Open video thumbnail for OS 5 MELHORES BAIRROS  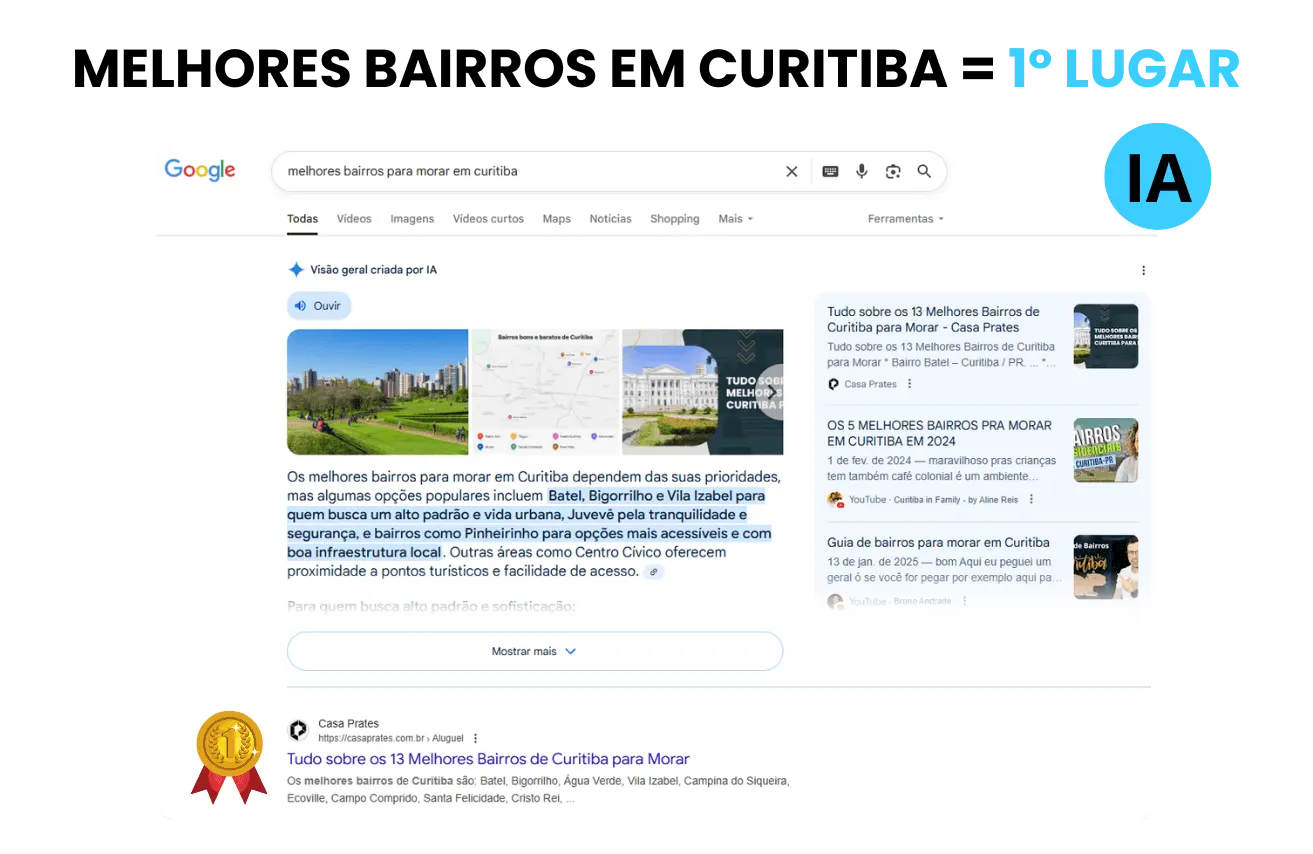click(x=1106, y=450)
